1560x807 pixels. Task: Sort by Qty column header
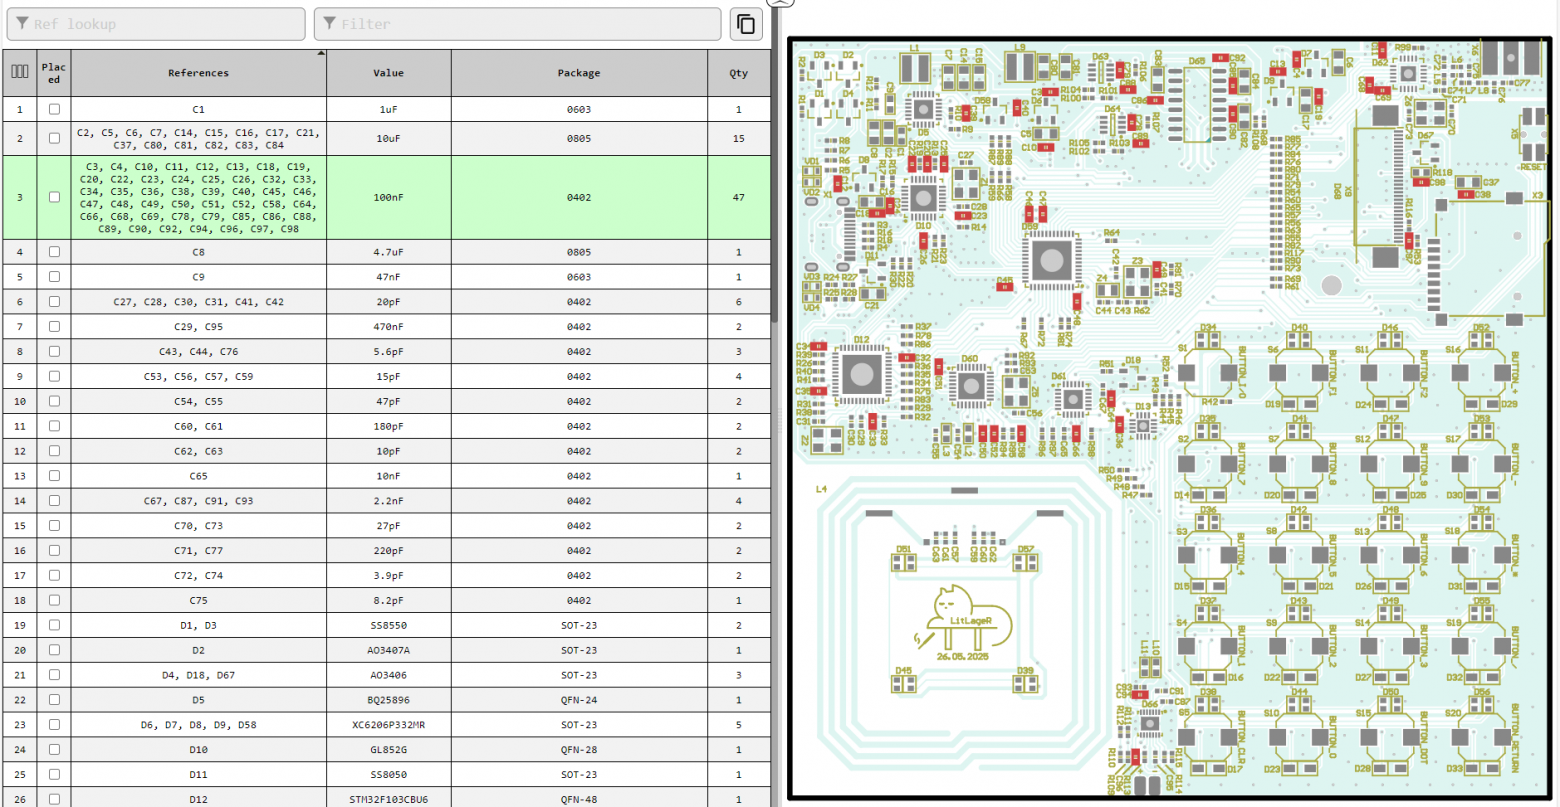pyautogui.click(x=739, y=73)
